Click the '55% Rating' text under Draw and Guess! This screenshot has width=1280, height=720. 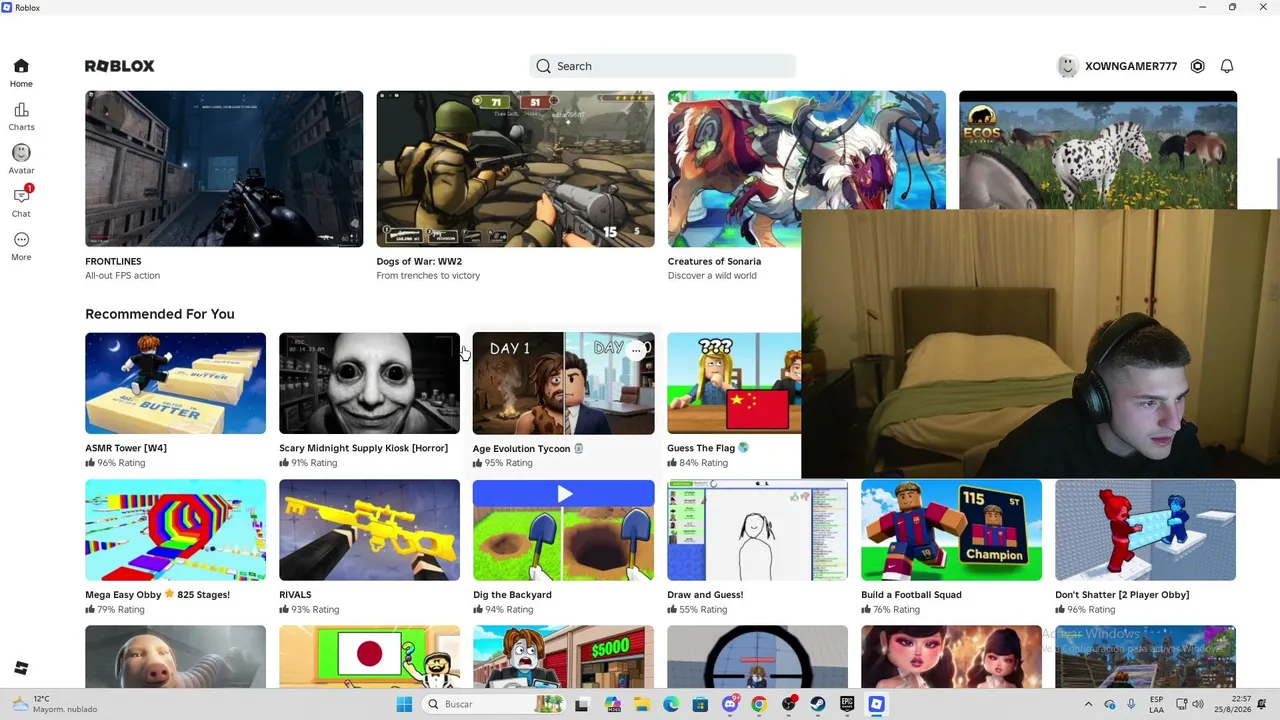click(702, 609)
